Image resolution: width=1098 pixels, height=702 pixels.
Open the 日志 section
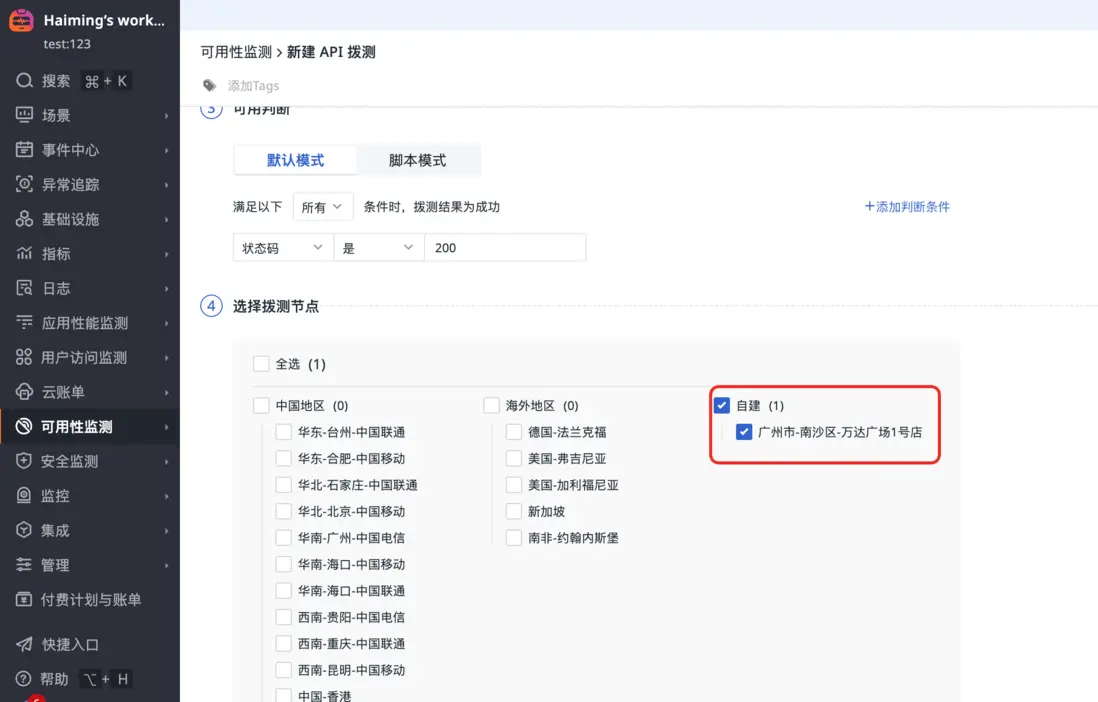pyautogui.click(x=54, y=288)
